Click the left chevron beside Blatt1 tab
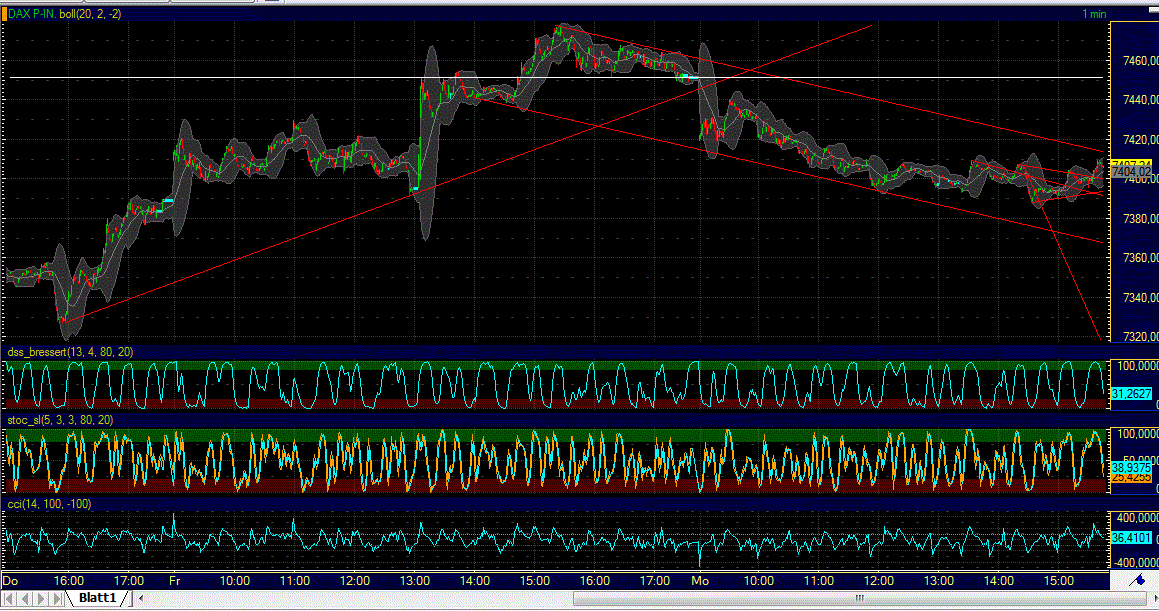This screenshot has height=611, width=1159. (141, 600)
